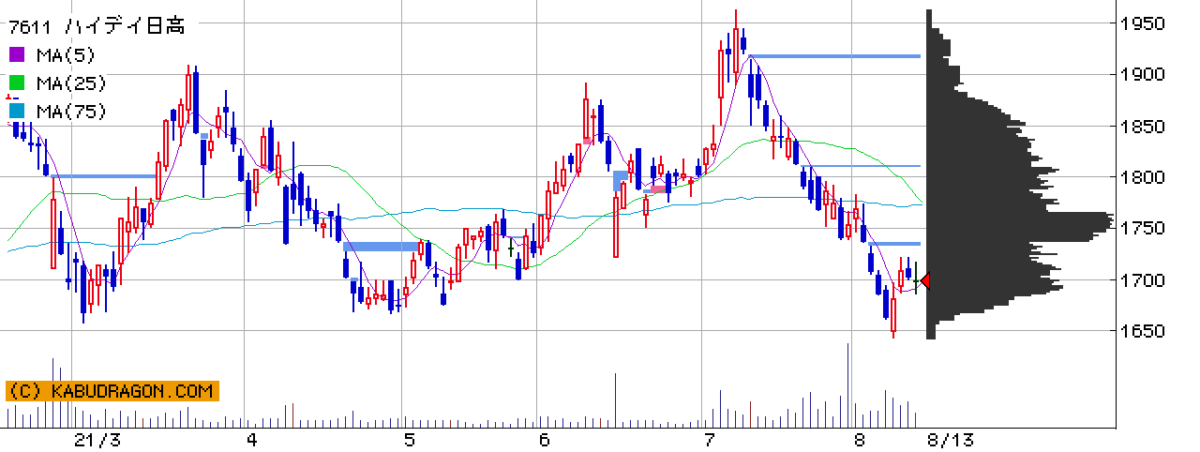Viewport: 1200px width, 452px height.
Task: Click the month 7 date axis label
Action: (709, 440)
